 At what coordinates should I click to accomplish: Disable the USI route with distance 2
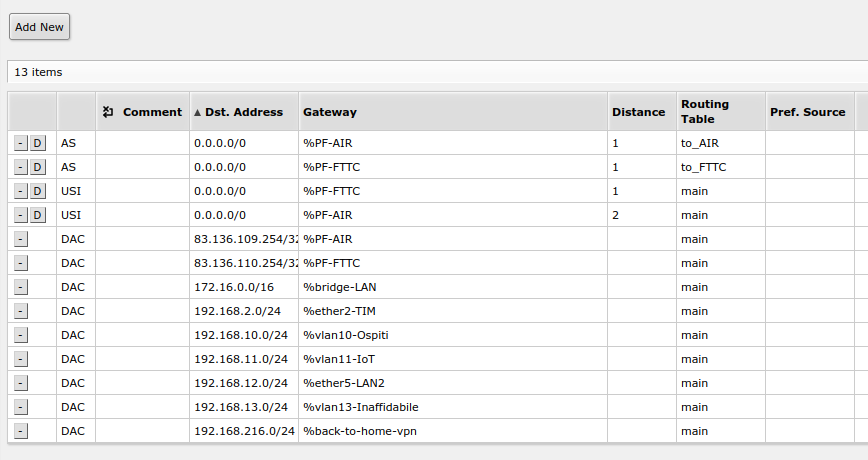click(38, 215)
